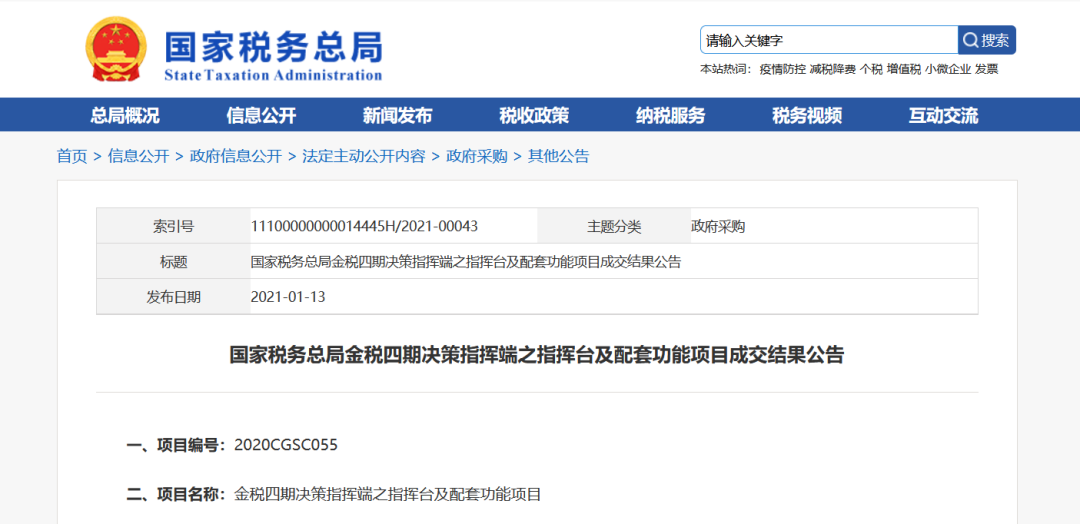Open 其他公告 breadcrumb link
Image resolution: width=1080 pixels, height=524 pixels.
(559, 156)
